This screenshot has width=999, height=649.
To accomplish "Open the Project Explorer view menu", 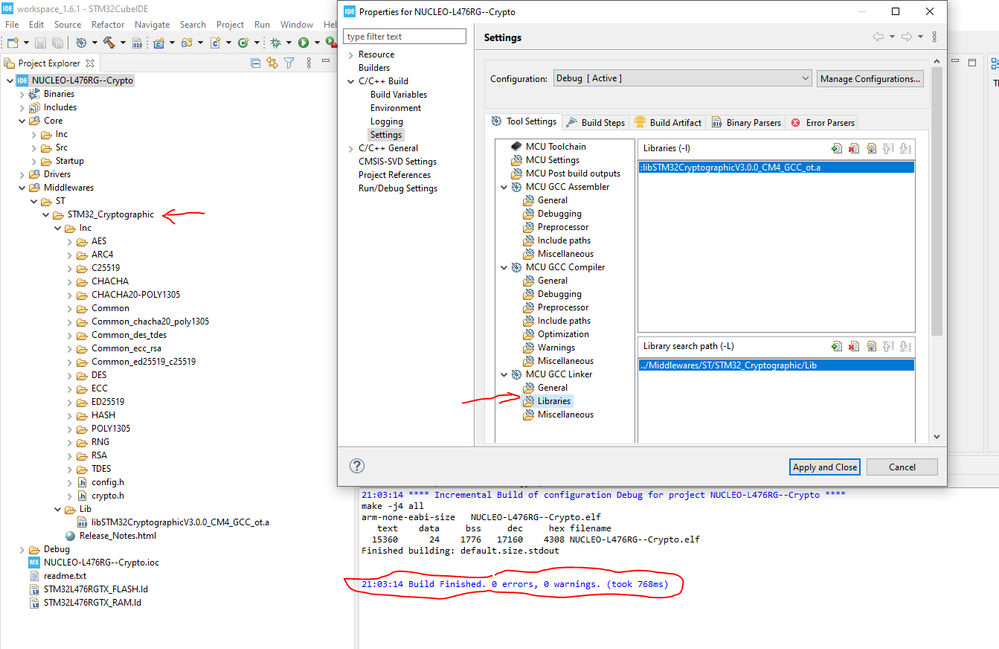I will click(308, 63).
